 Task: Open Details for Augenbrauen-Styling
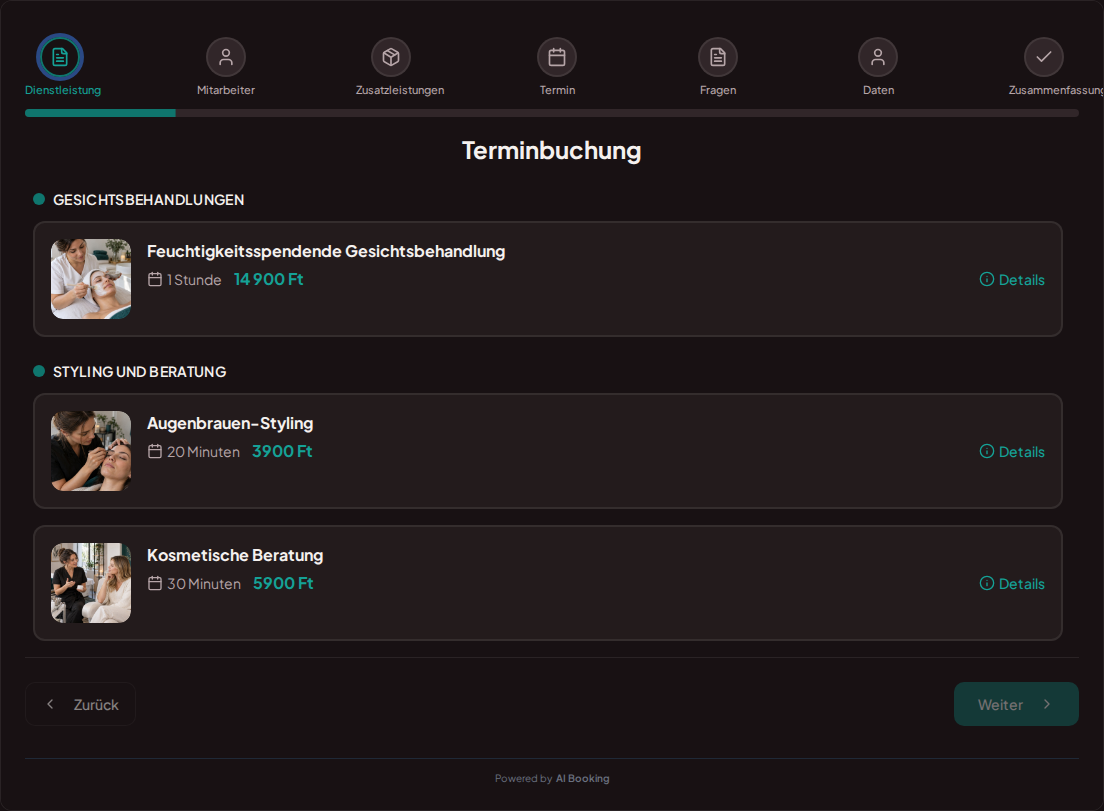pyautogui.click(x=1012, y=451)
